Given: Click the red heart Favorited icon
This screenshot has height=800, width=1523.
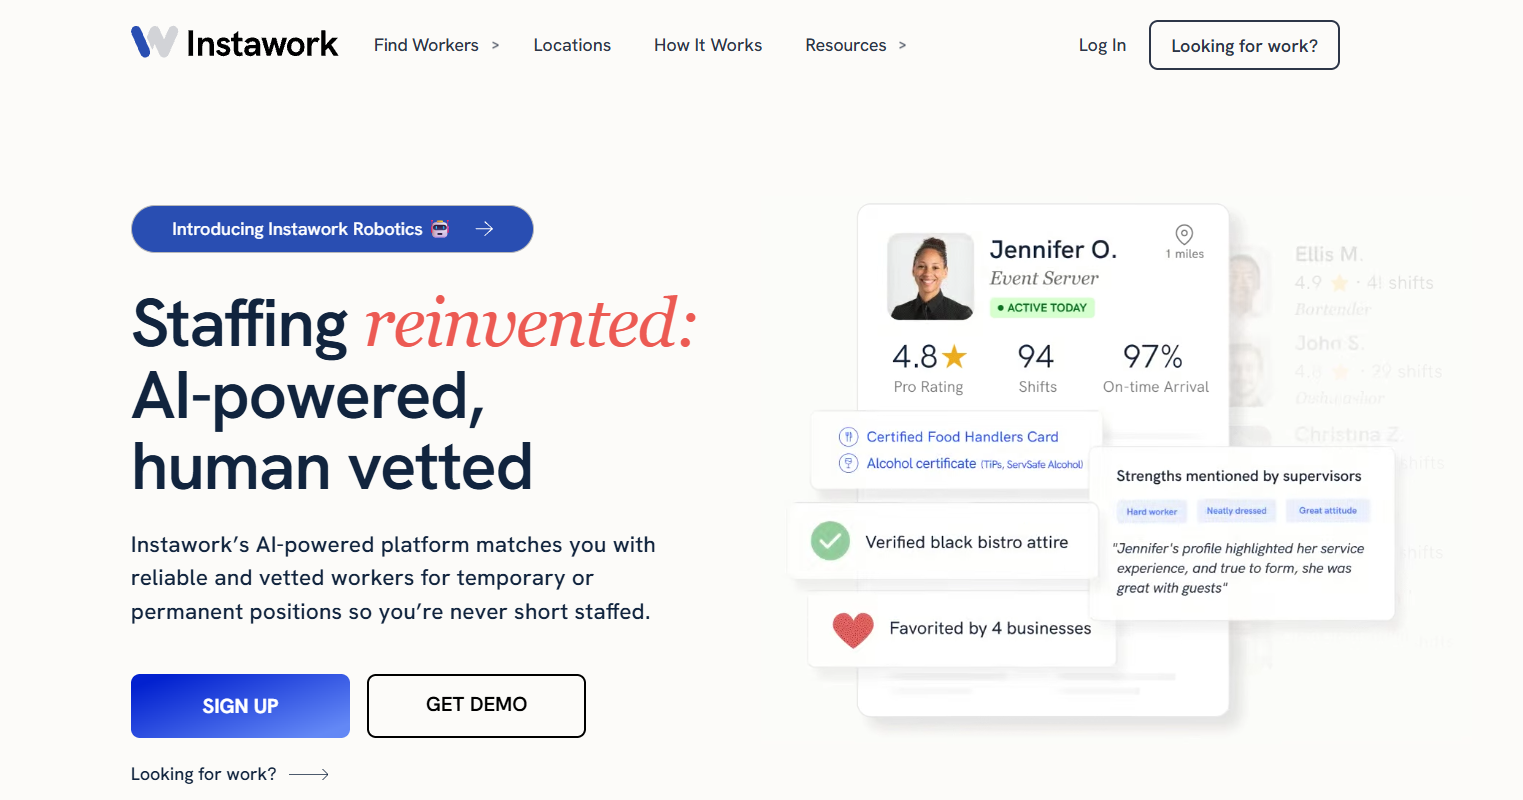Looking at the screenshot, I should (x=853, y=629).
